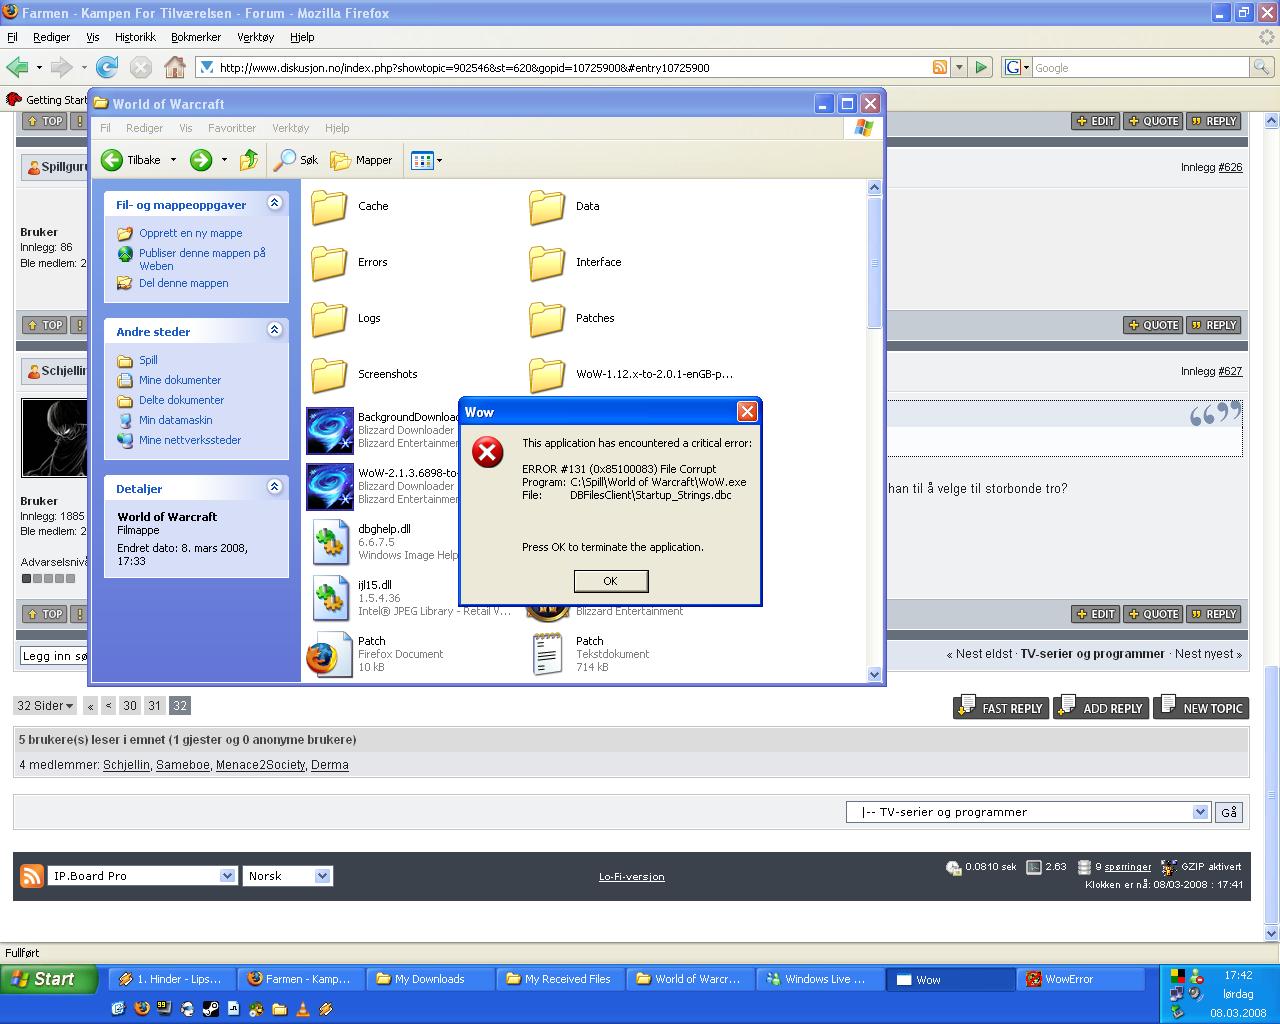Close the Wow error dialog
Image resolution: width=1280 pixels, height=1024 pixels.
[747, 412]
